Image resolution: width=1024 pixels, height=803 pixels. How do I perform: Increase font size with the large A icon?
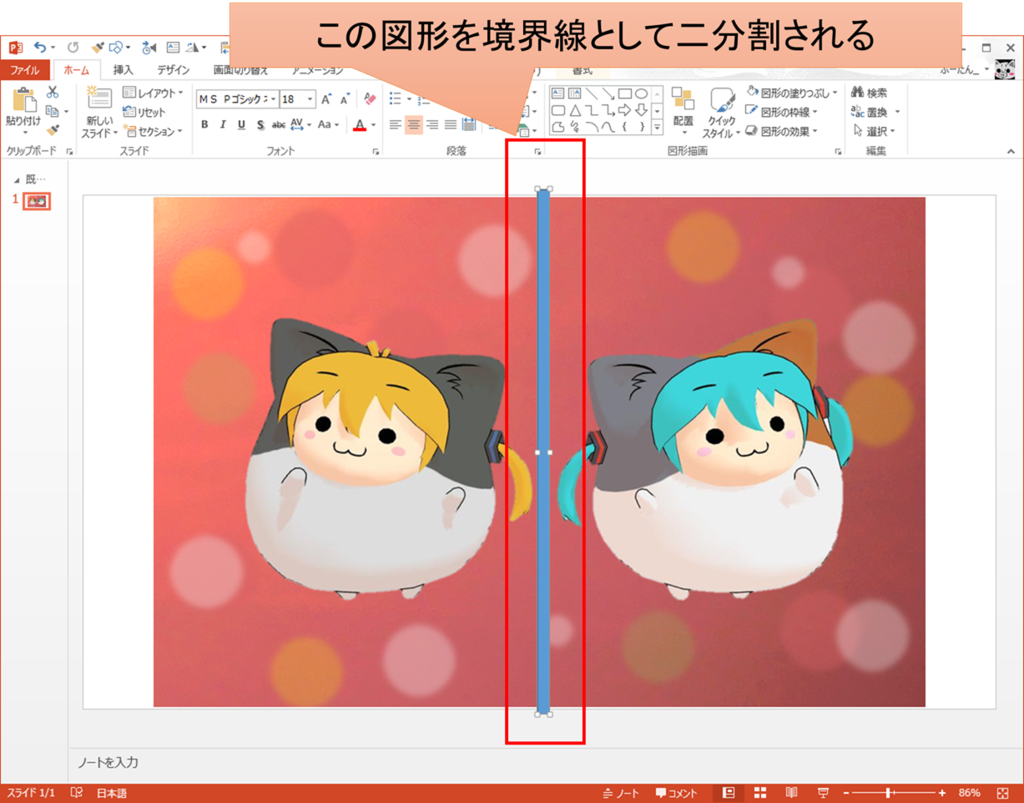pos(326,99)
